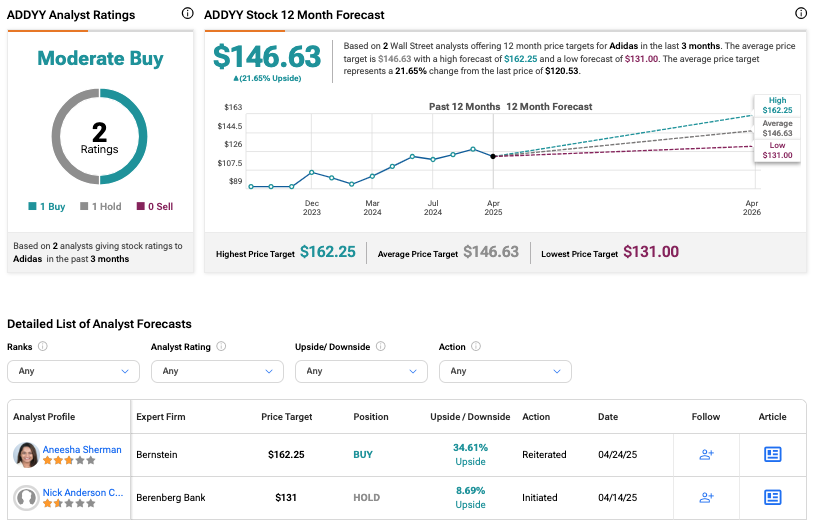
Task: Expand the Ranks dropdown
Action: (73, 371)
